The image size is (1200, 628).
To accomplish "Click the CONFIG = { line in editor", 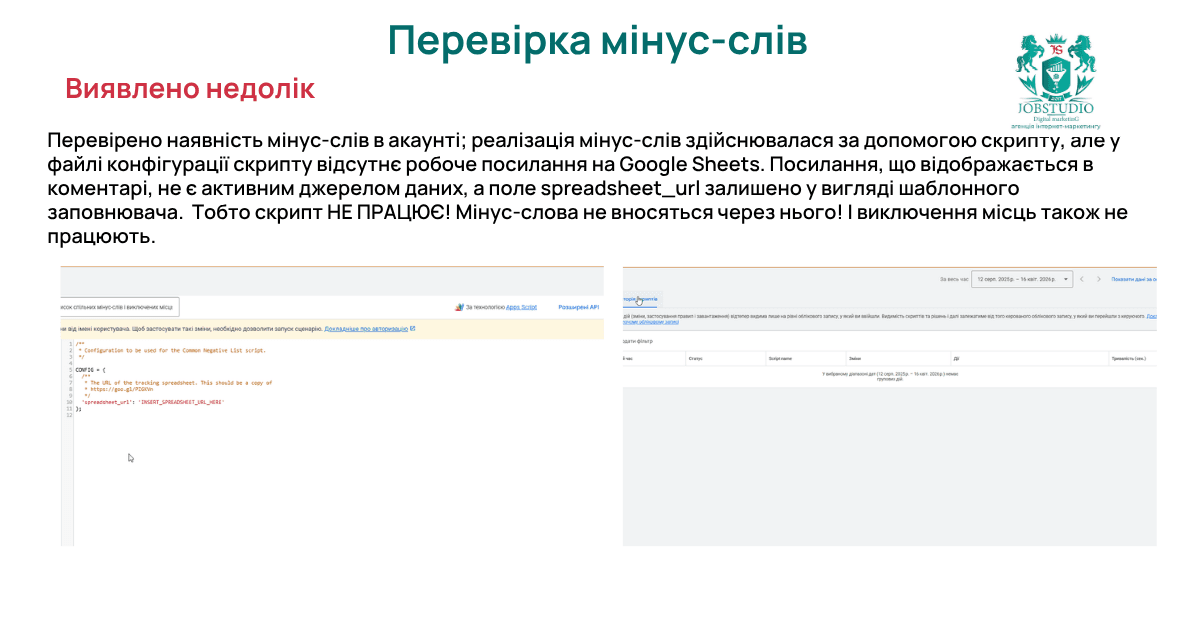I will coord(90,369).
